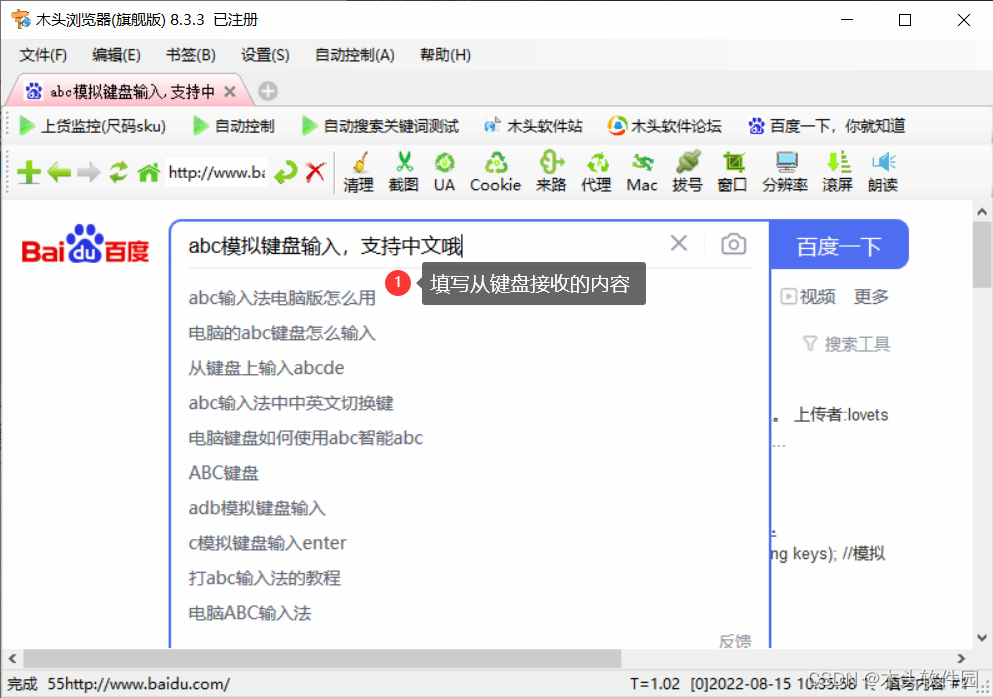Run the 自动控制 bookmark

(234, 126)
